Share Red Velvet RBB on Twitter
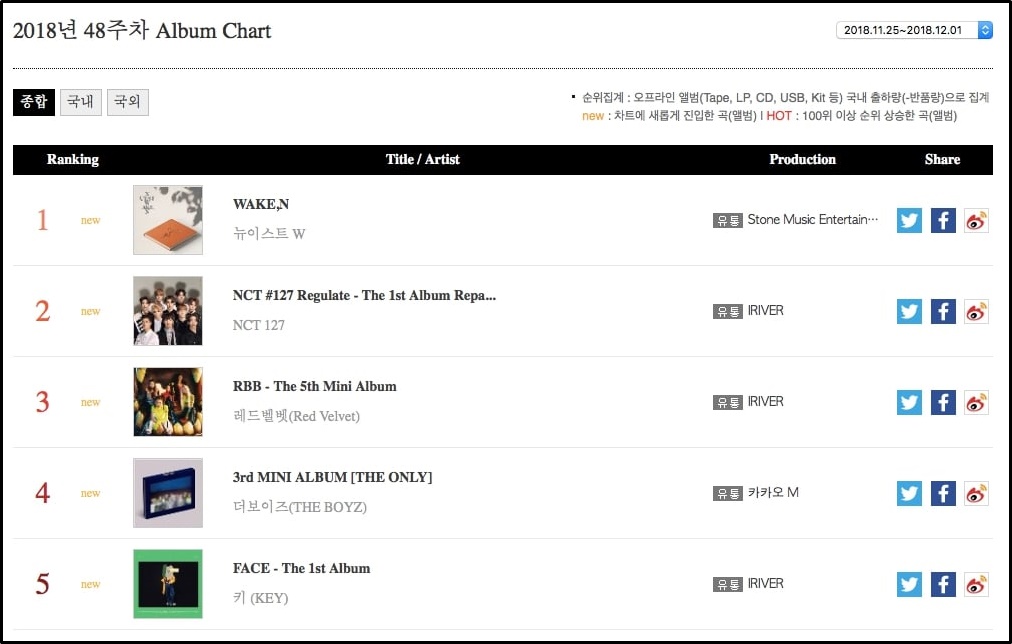1012x644 pixels. click(909, 402)
